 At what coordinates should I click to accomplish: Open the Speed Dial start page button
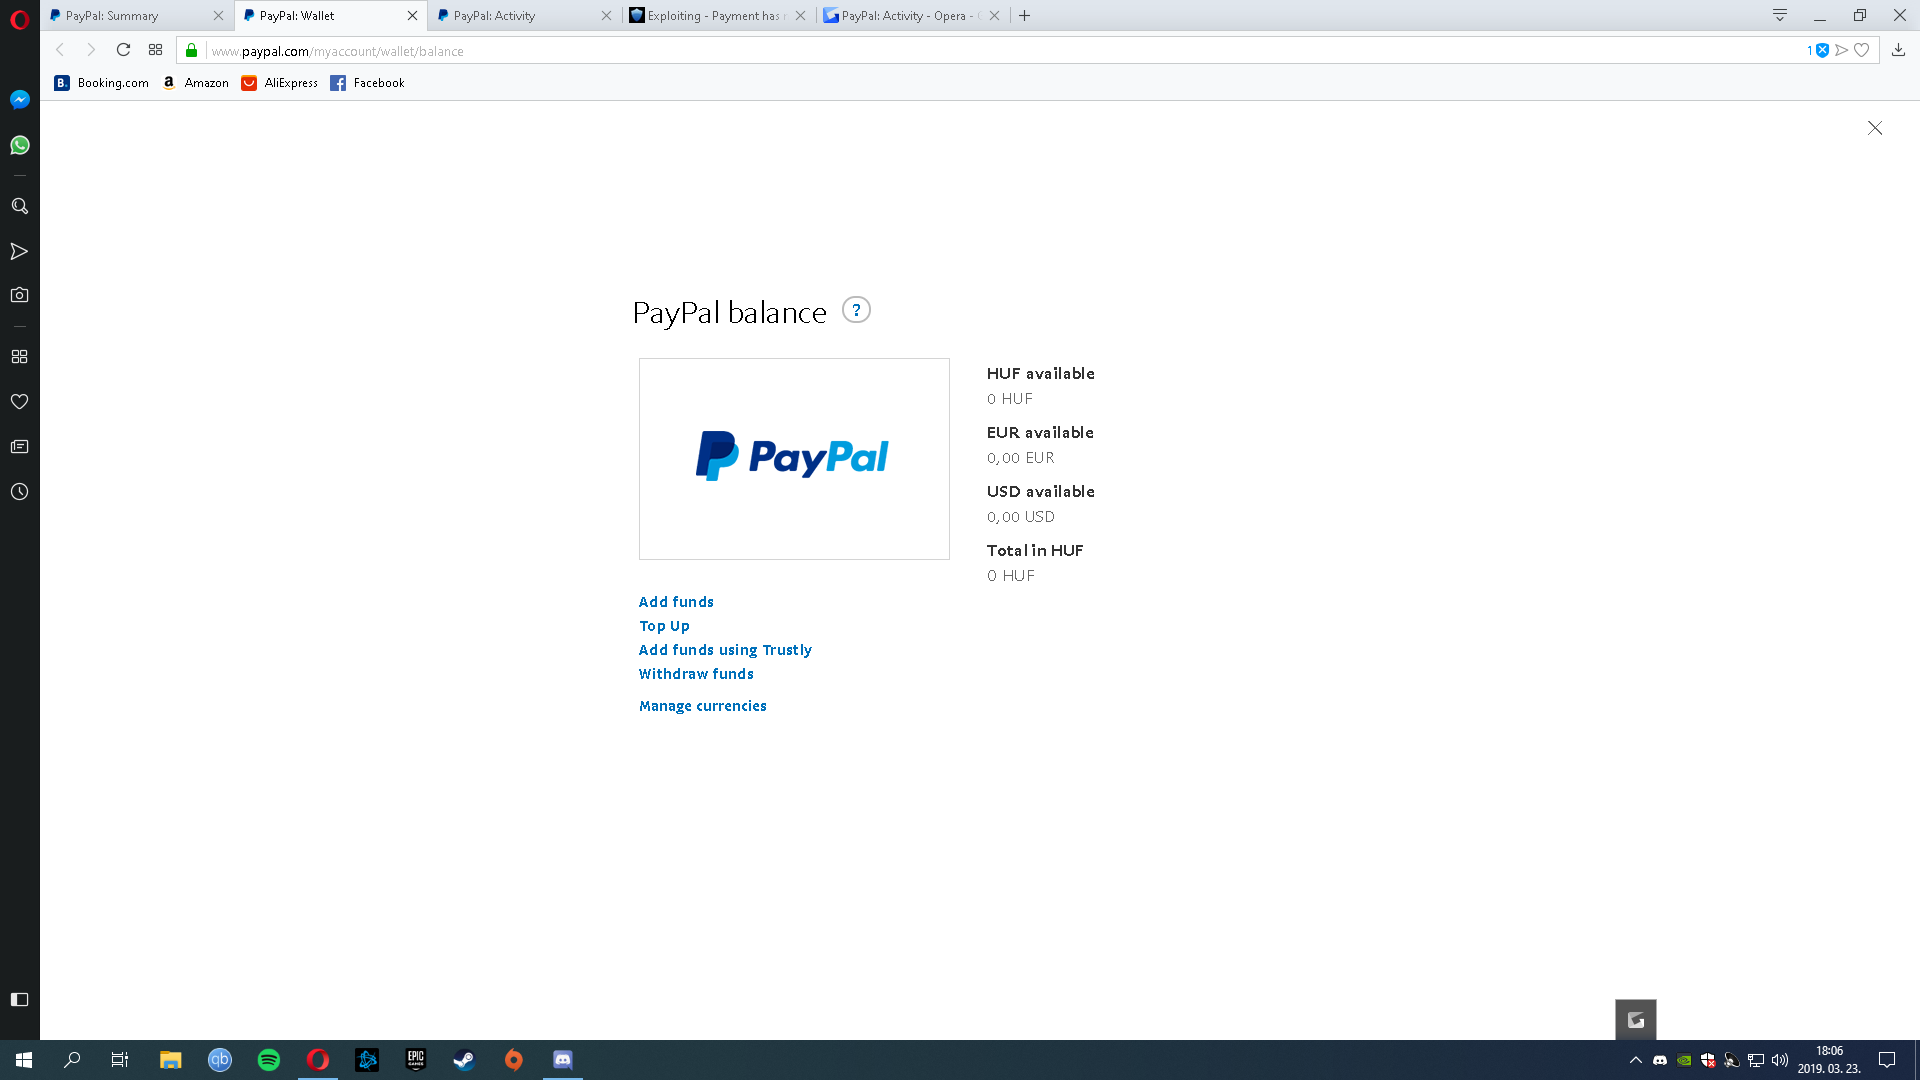pos(155,50)
